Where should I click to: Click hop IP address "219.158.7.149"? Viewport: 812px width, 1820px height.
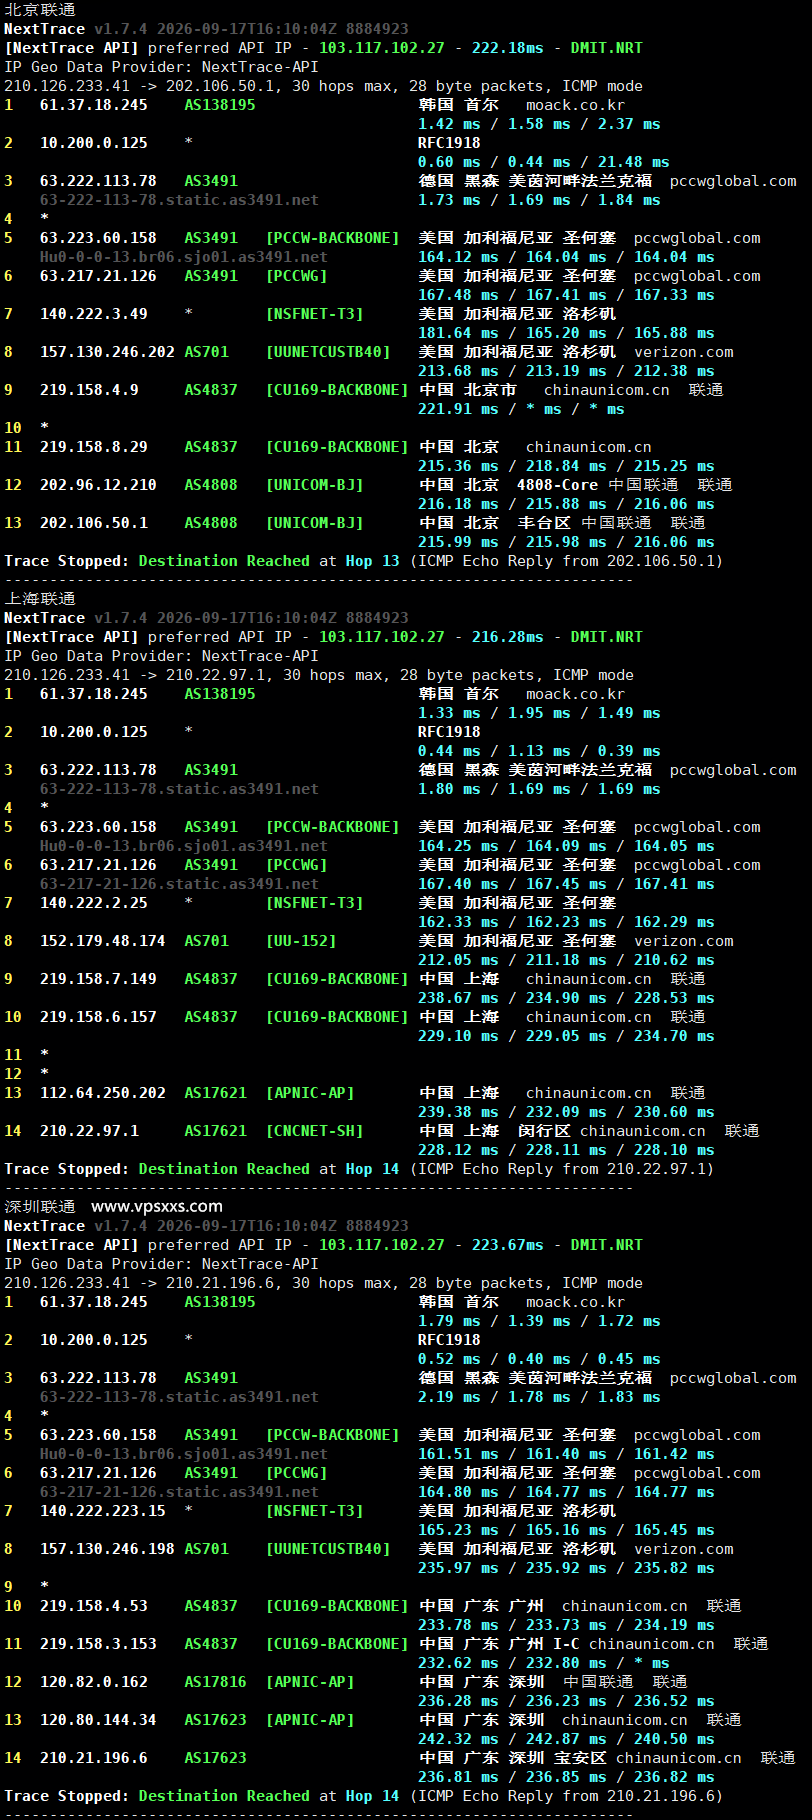pos(98,979)
